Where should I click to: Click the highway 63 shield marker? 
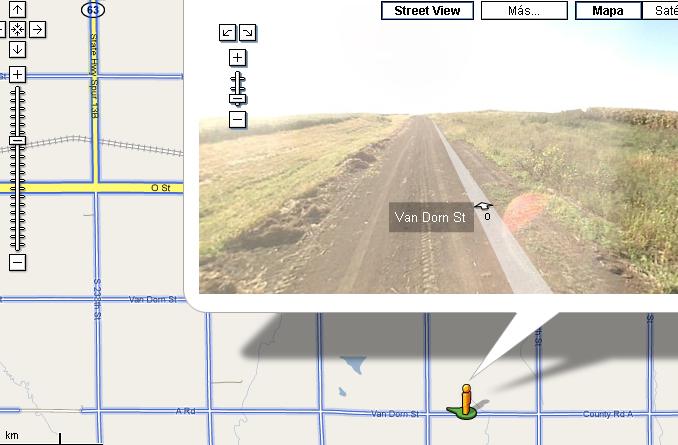click(93, 10)
